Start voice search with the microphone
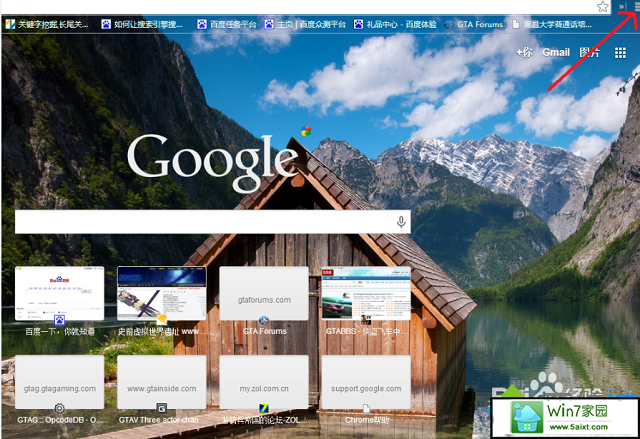 tap(401, 222)
